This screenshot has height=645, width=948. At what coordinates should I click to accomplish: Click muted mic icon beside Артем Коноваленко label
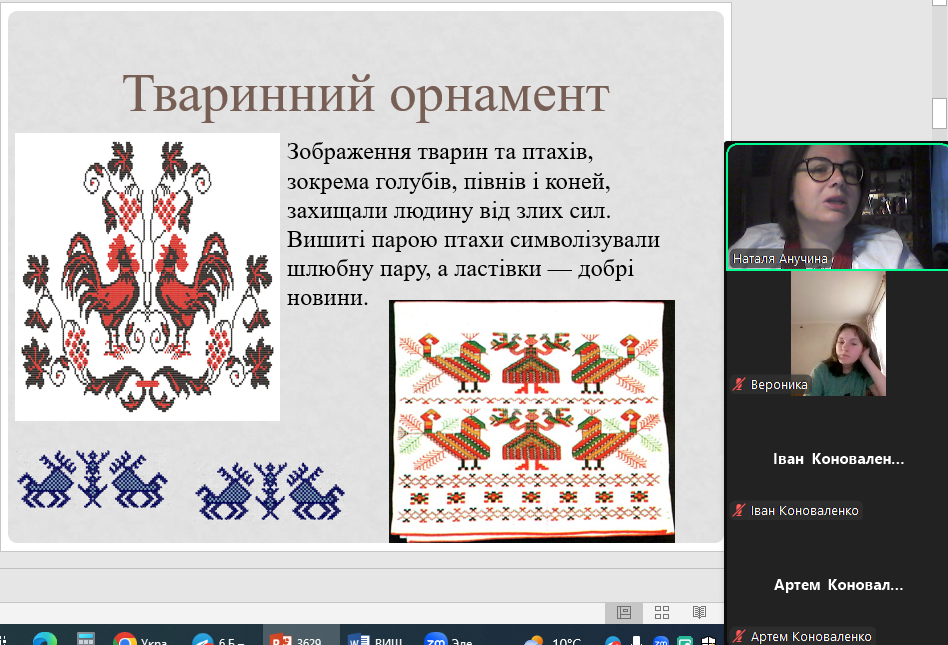(740, 636)
